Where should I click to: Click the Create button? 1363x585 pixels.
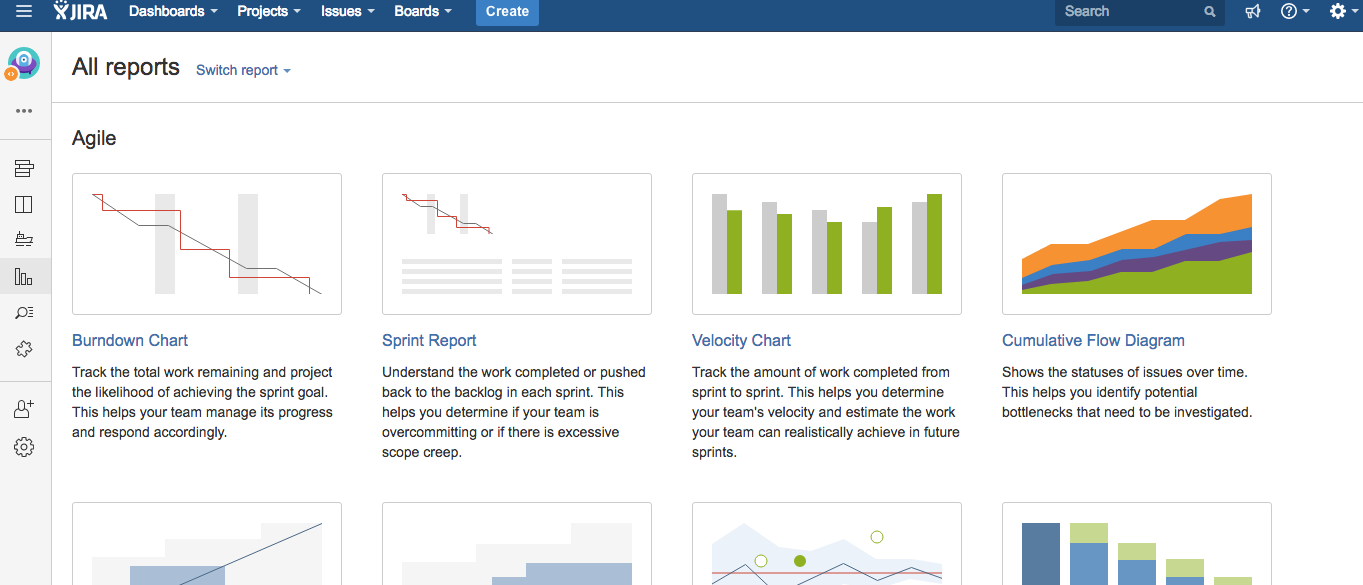click(507, 12)
